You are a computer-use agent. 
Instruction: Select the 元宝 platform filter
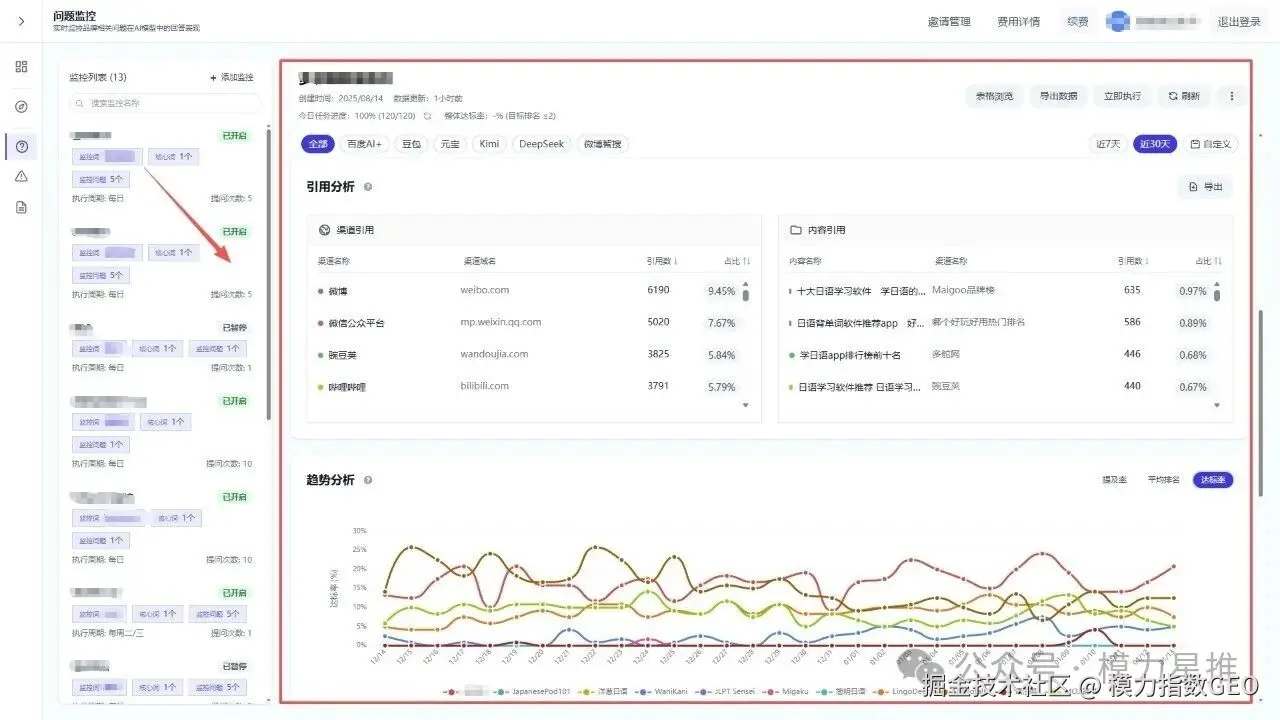point(450,144)
